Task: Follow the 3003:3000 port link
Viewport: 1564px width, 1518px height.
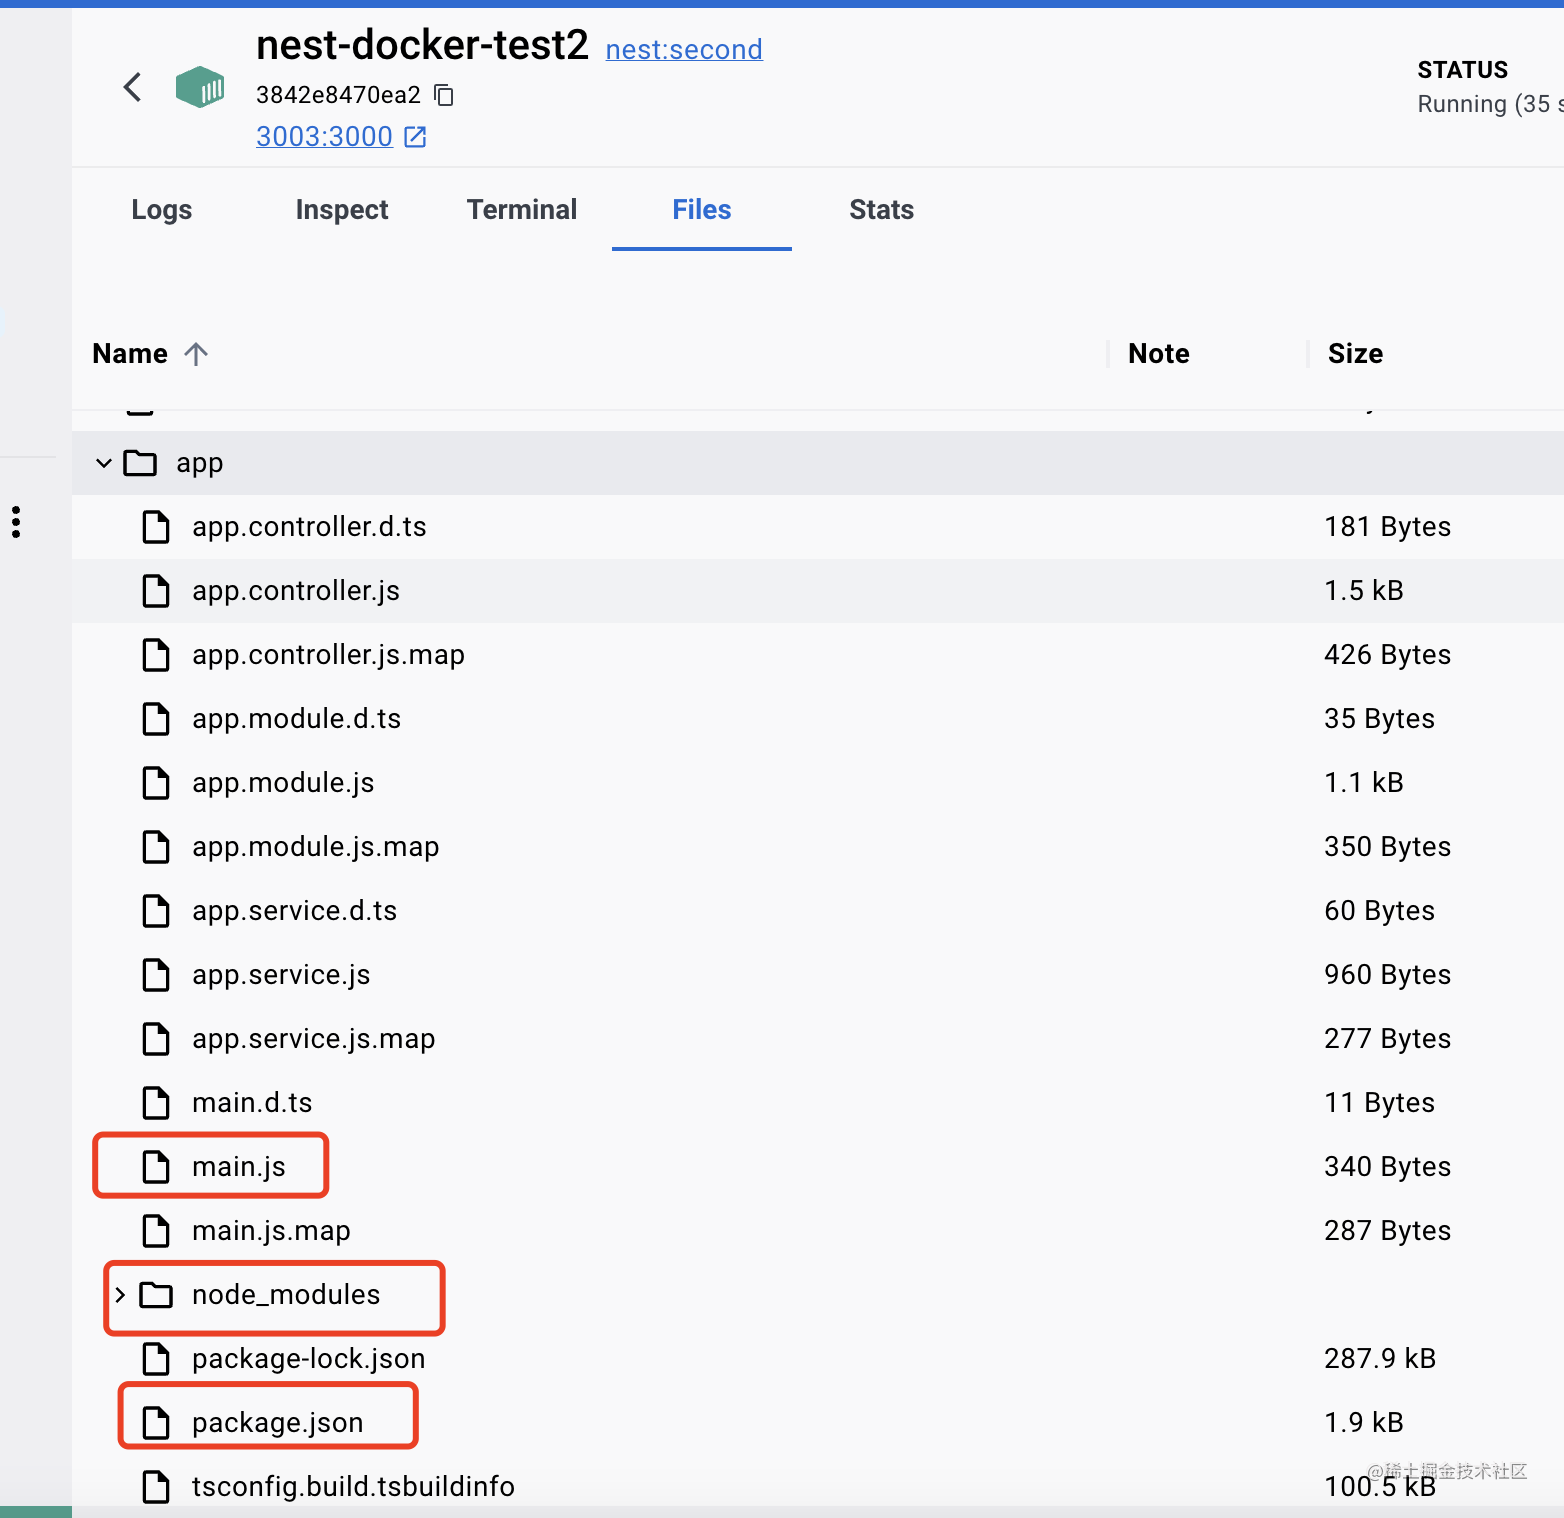Action: [x=324, y=137]
